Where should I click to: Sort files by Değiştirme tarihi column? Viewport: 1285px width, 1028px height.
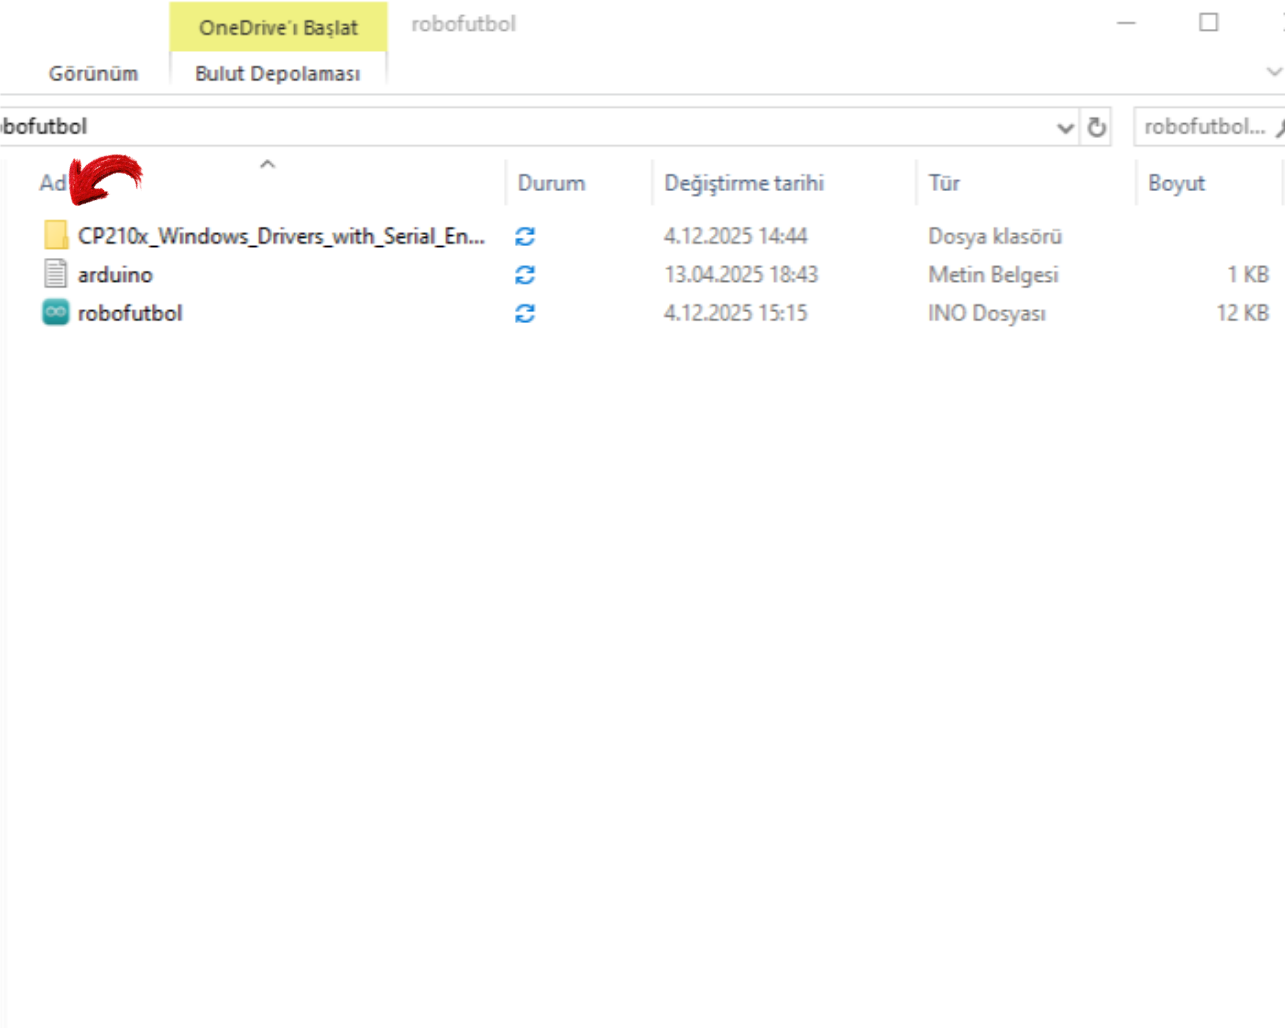744,183
